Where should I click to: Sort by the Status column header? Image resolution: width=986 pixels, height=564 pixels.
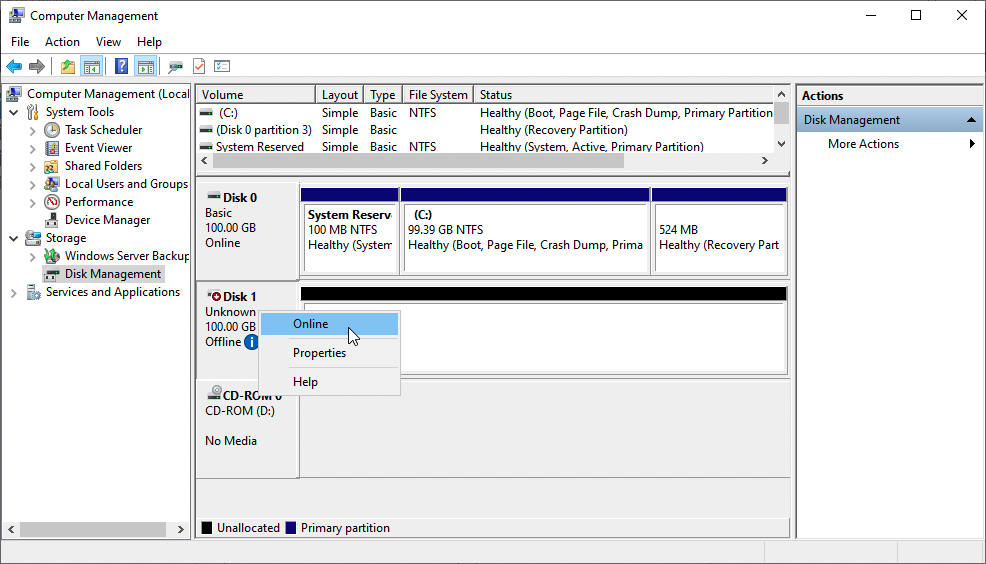[x=623, y=94]
